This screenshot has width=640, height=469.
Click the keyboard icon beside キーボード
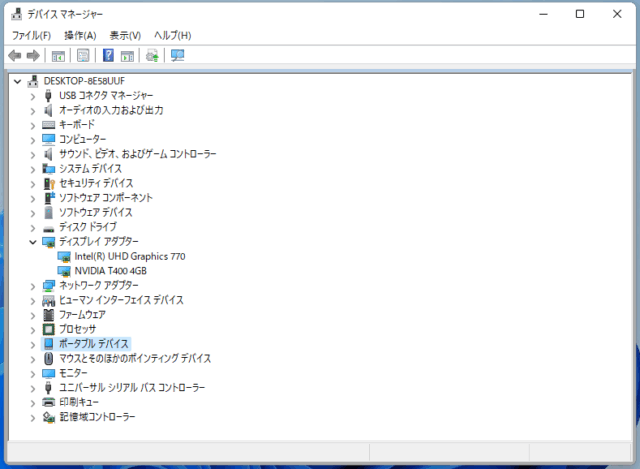(48, 125)
